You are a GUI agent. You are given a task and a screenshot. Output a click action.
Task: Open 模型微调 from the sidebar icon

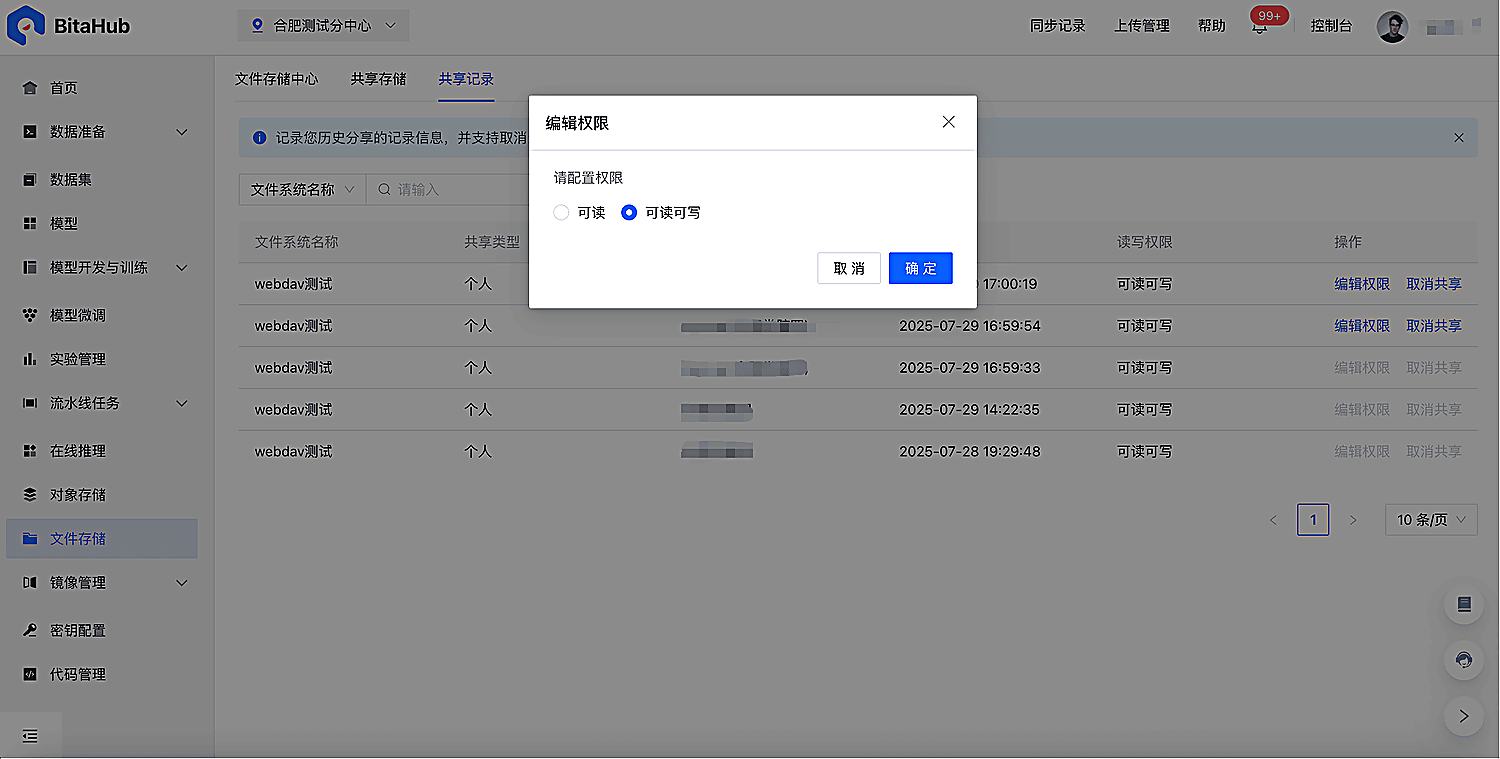click(30, 315)
